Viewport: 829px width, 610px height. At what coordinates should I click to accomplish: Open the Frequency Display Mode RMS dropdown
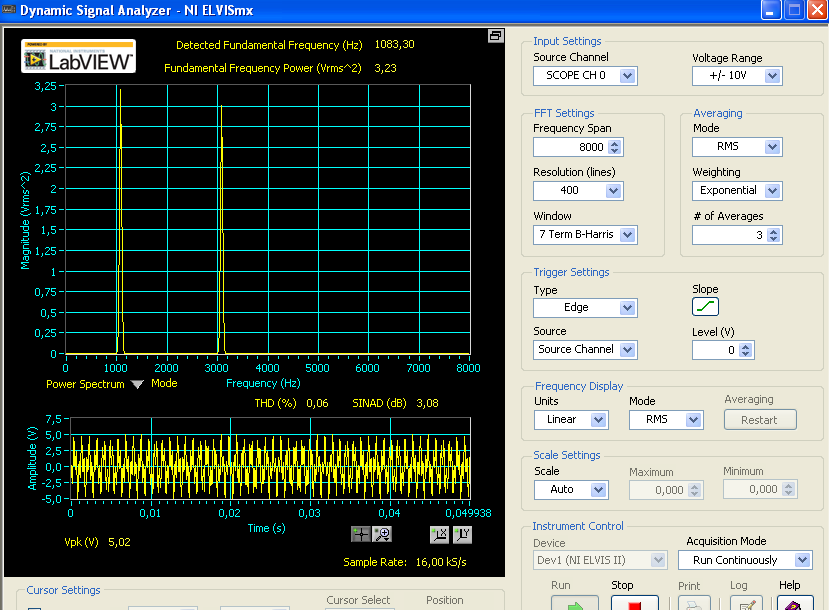(x=693, y=420)
